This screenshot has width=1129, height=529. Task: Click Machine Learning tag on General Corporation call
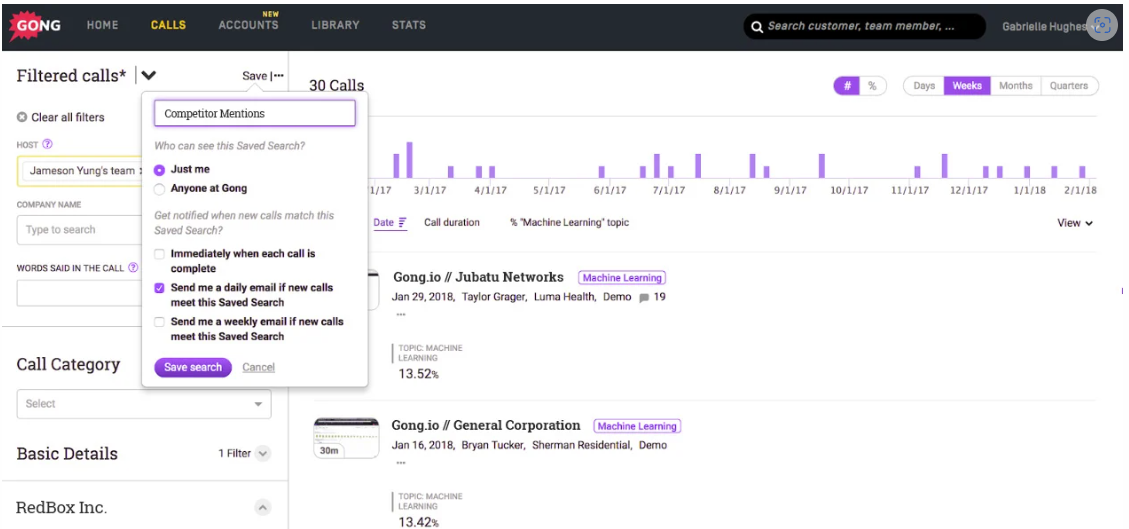(x=637, y=426)
